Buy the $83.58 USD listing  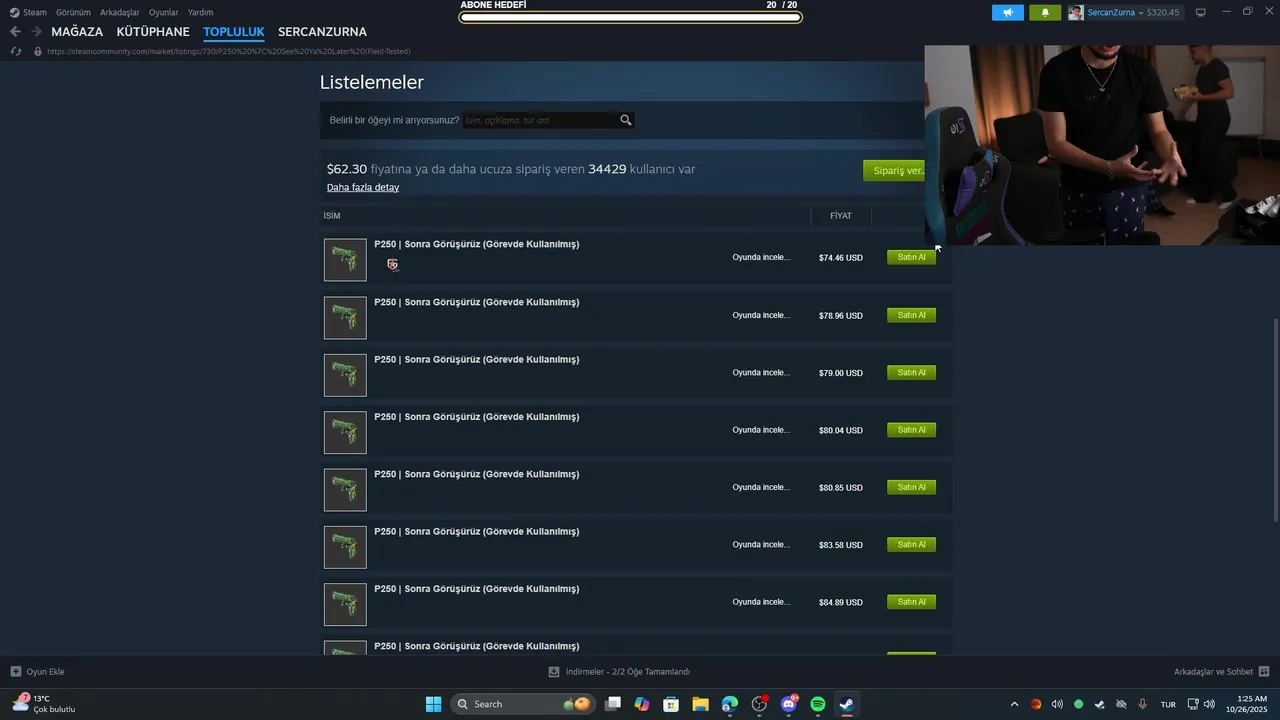pos(911,544)
